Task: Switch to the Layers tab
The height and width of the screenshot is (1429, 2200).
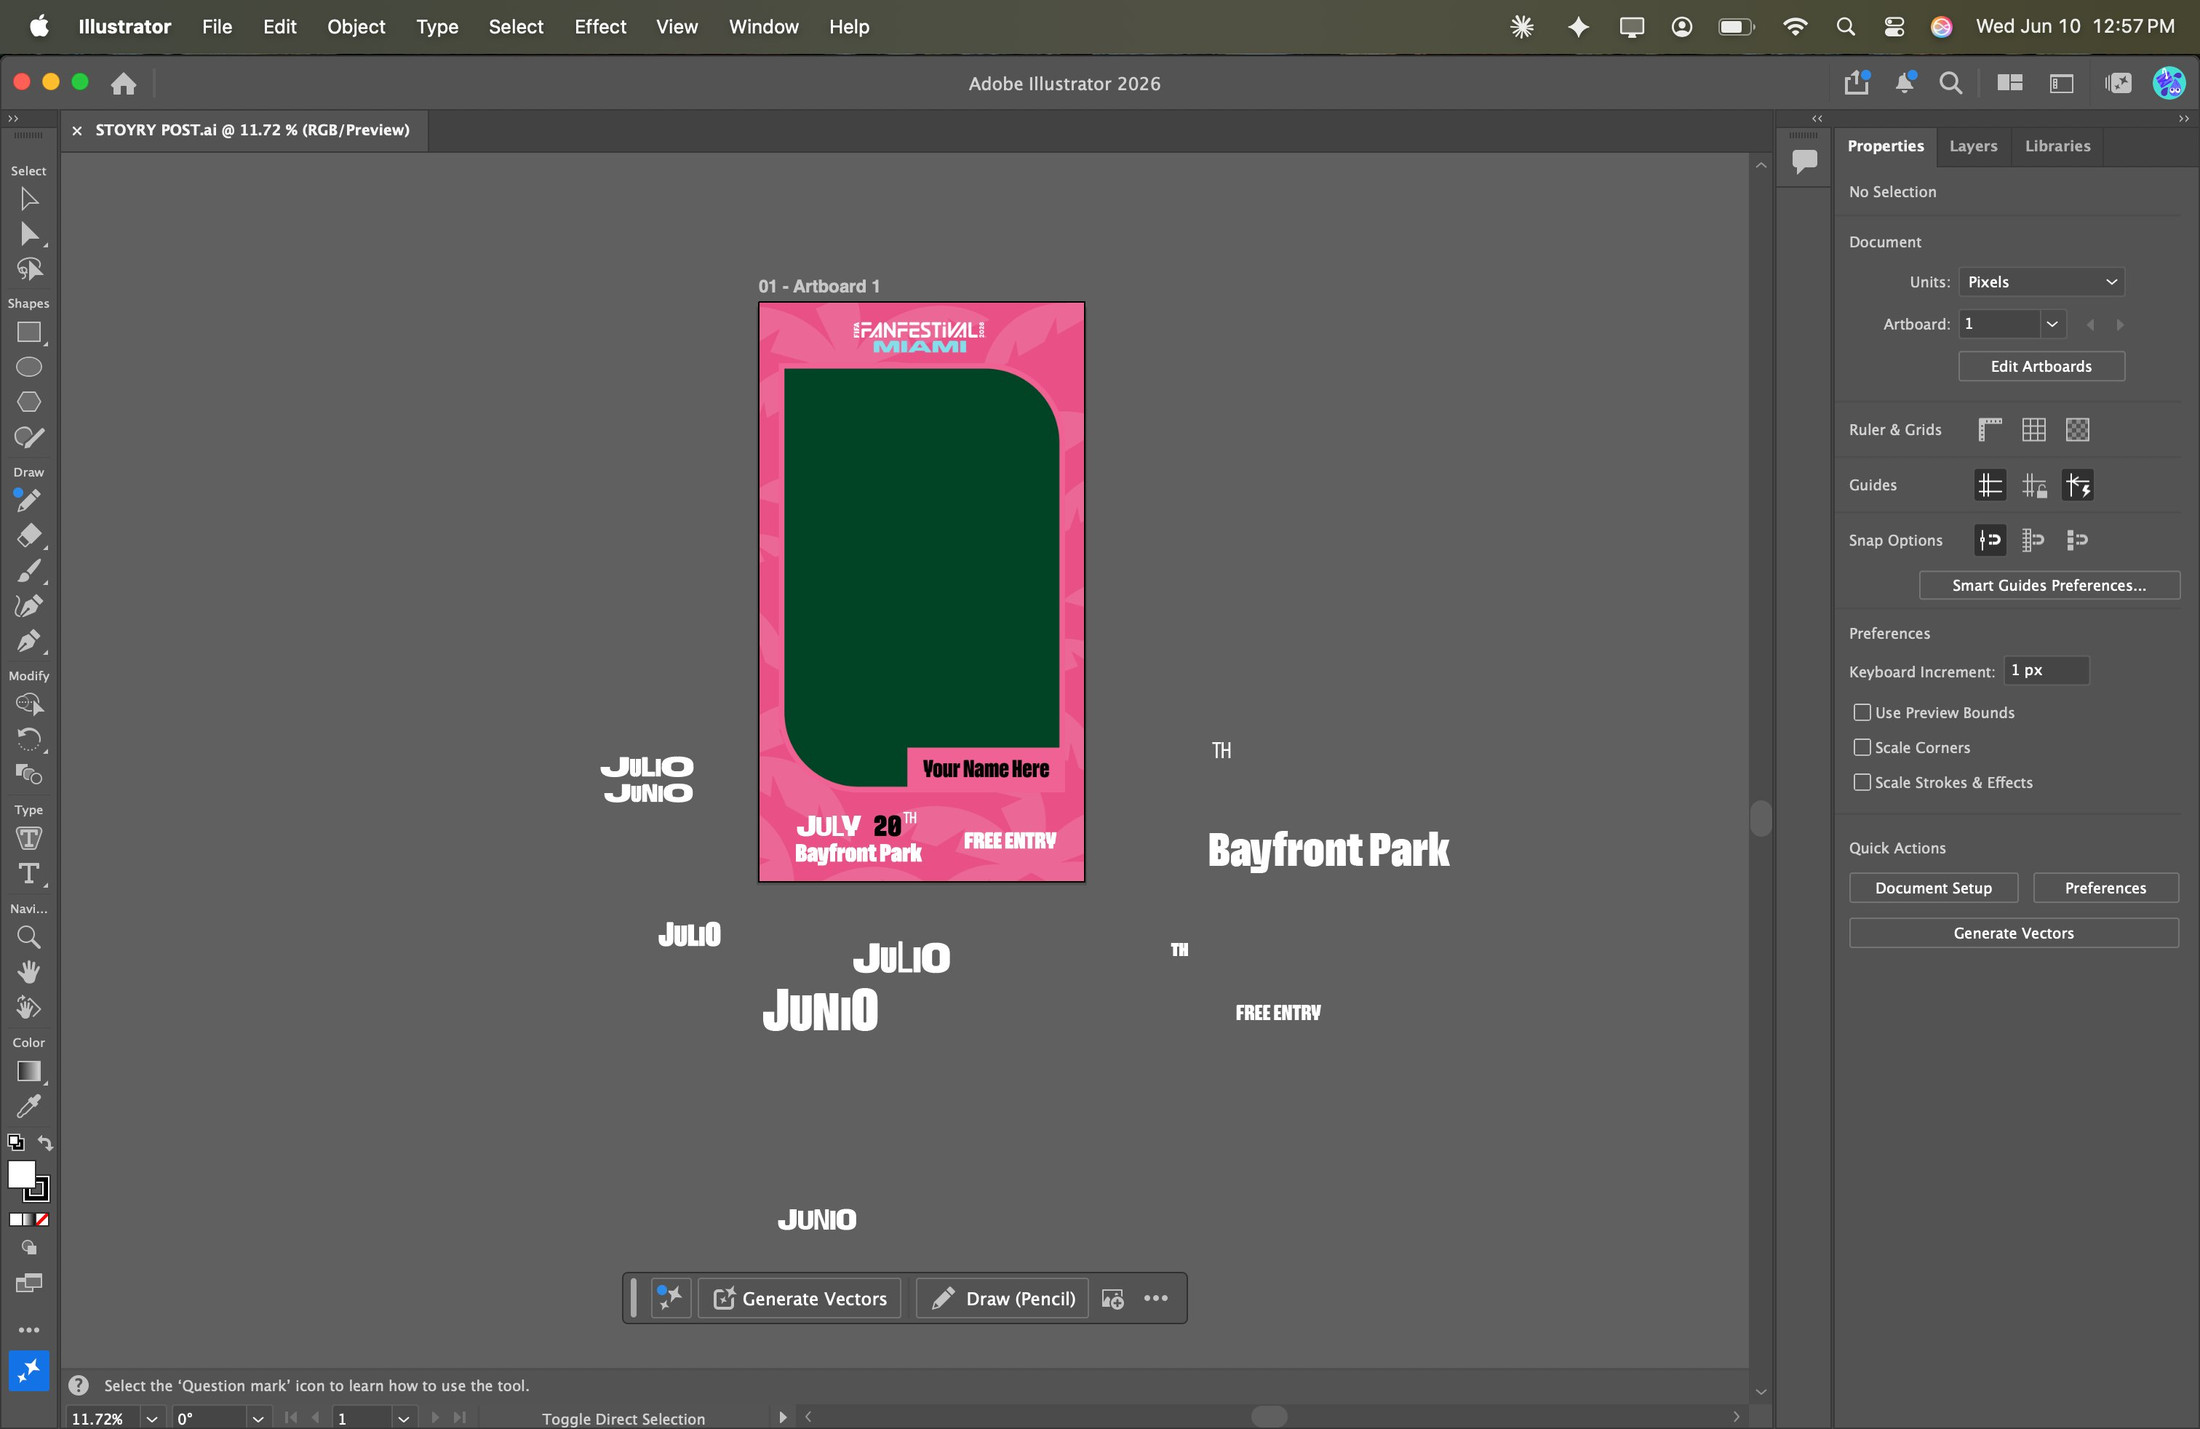Action: 1973,146
